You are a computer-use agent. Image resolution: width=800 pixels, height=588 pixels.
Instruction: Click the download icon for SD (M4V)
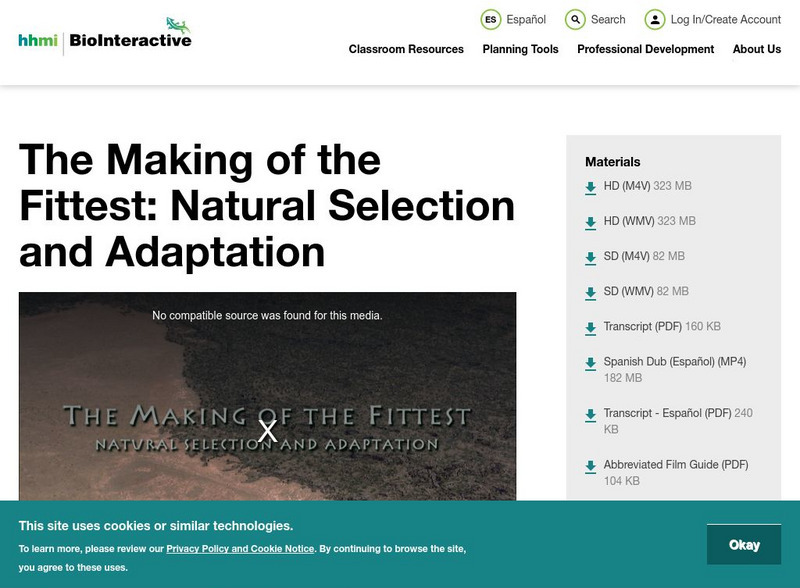point(589,260)
